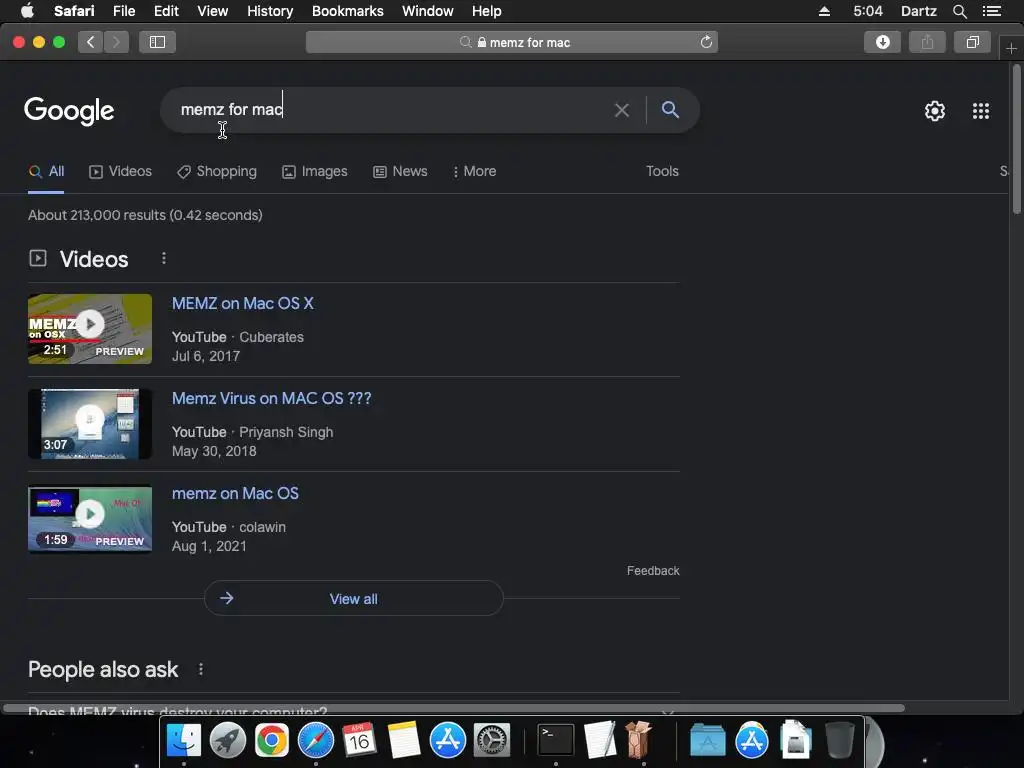Click the Safari address bar
This screenshot has height=768, width=1024.
click(x=512, y=42)
